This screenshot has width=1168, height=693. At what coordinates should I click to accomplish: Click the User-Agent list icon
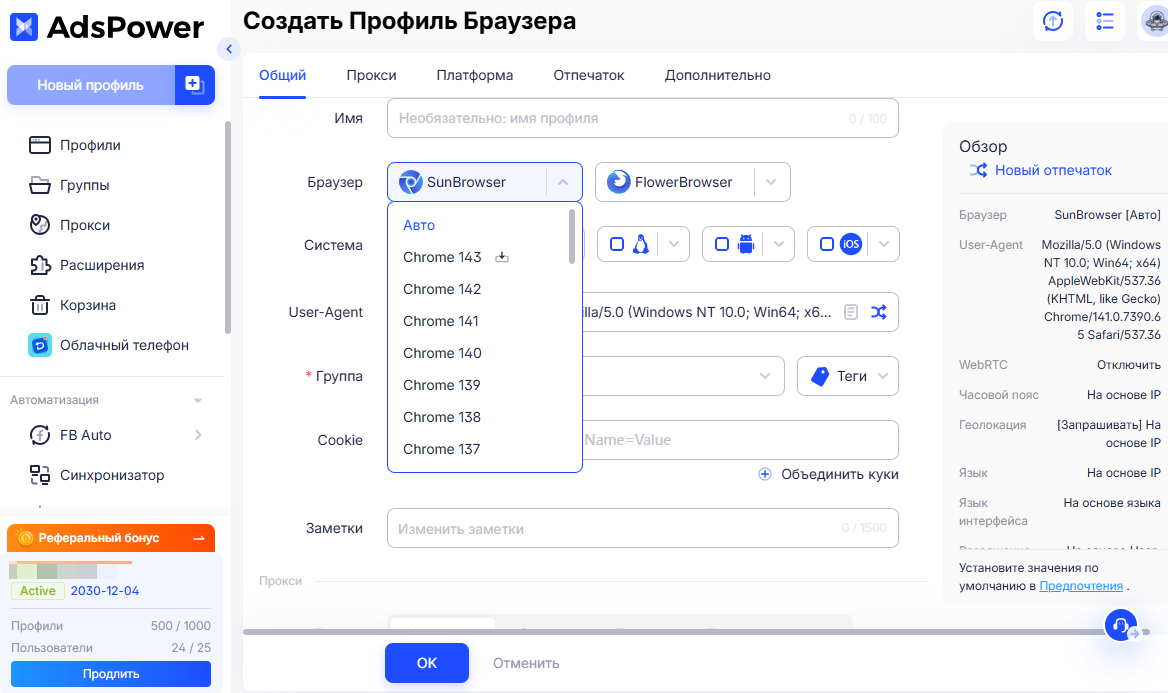851,312
